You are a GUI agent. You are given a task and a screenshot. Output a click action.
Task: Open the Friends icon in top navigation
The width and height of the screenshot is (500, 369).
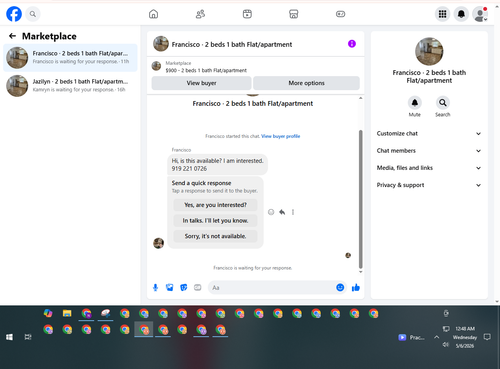(200, 14)
